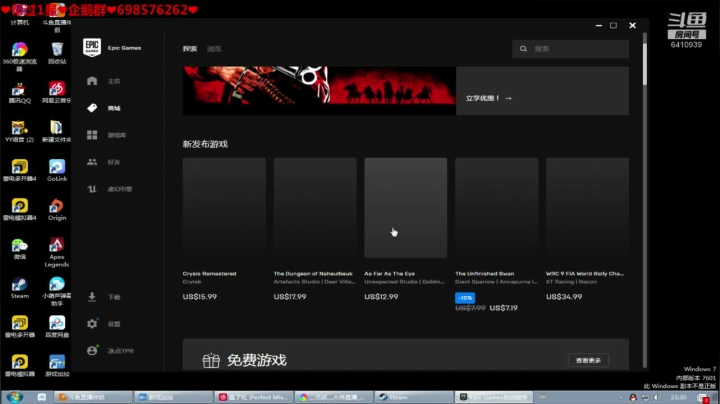The height and width of the screenshot is (404, 720).
Task: Open the WRC 9 FIA World Rally title
Action: (x=585, y=274)
